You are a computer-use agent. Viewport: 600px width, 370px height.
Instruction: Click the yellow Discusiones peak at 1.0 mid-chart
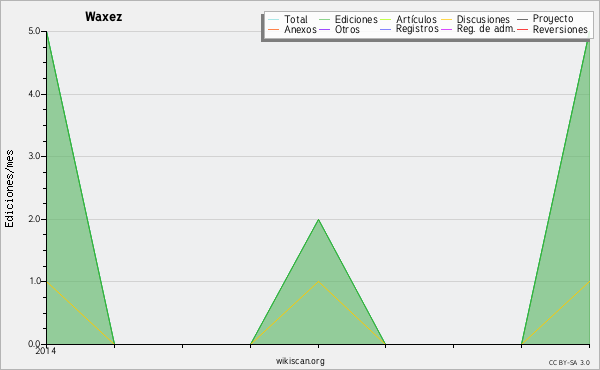click(318, 282)
